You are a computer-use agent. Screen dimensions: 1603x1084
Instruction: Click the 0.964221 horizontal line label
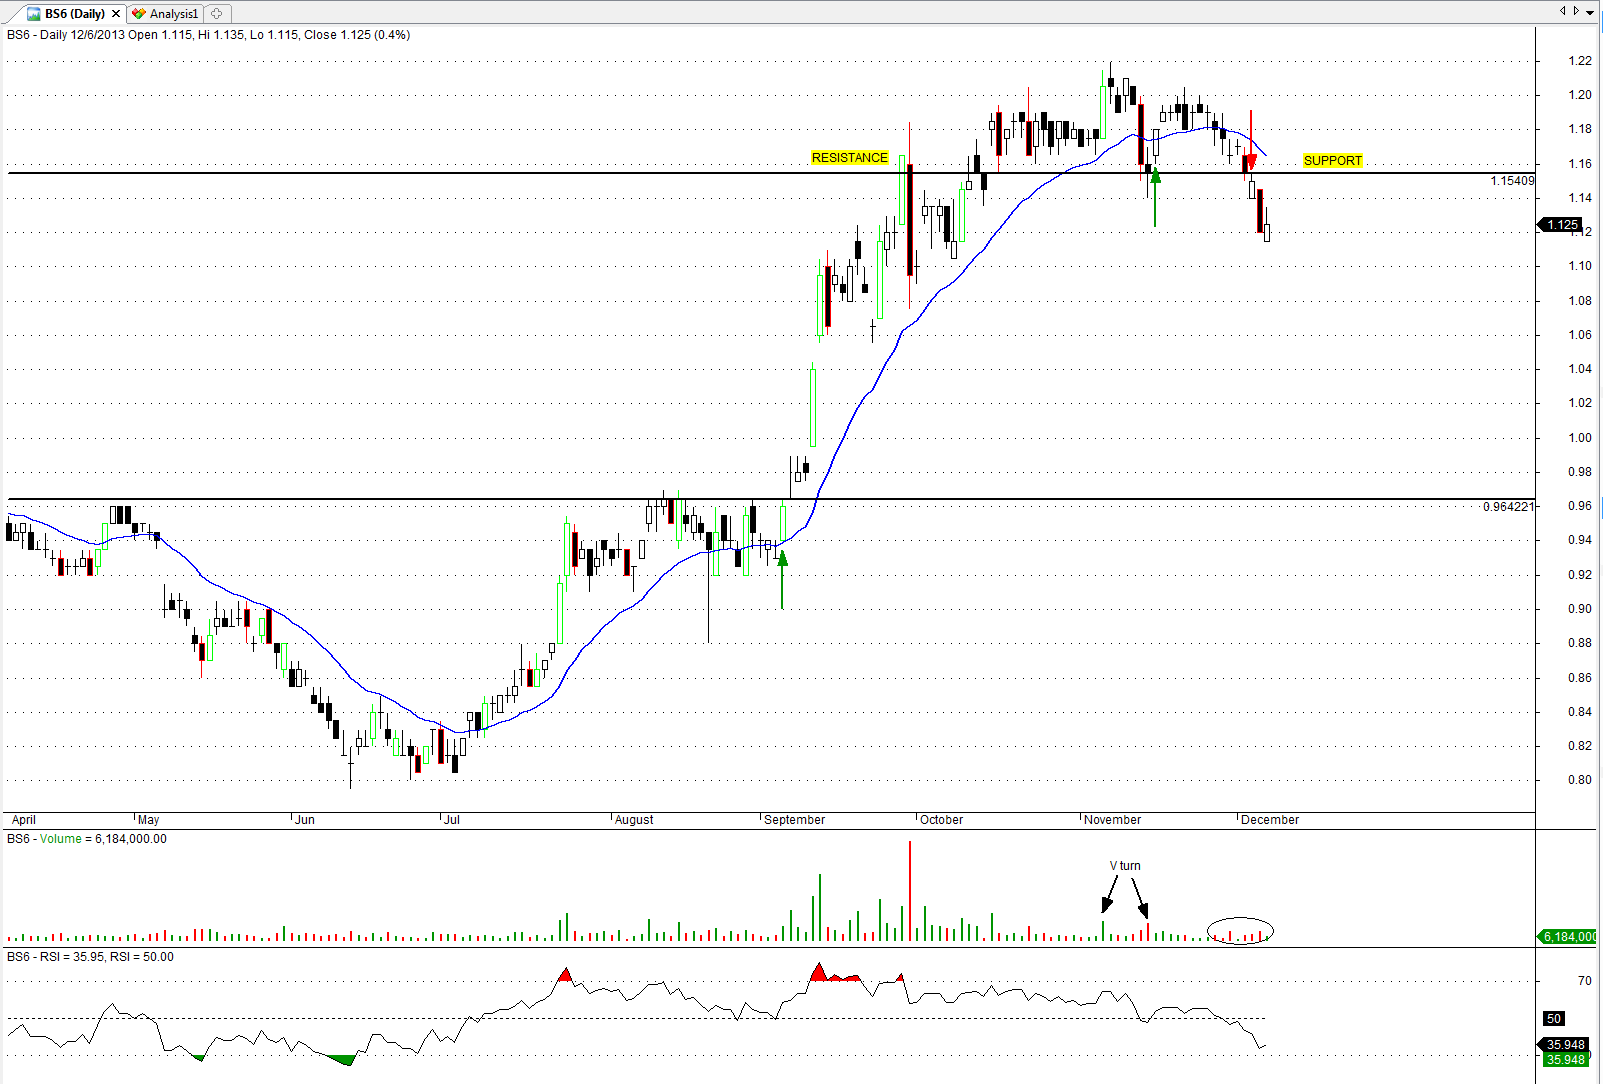pyautogui.click(x=1507, y=507)
